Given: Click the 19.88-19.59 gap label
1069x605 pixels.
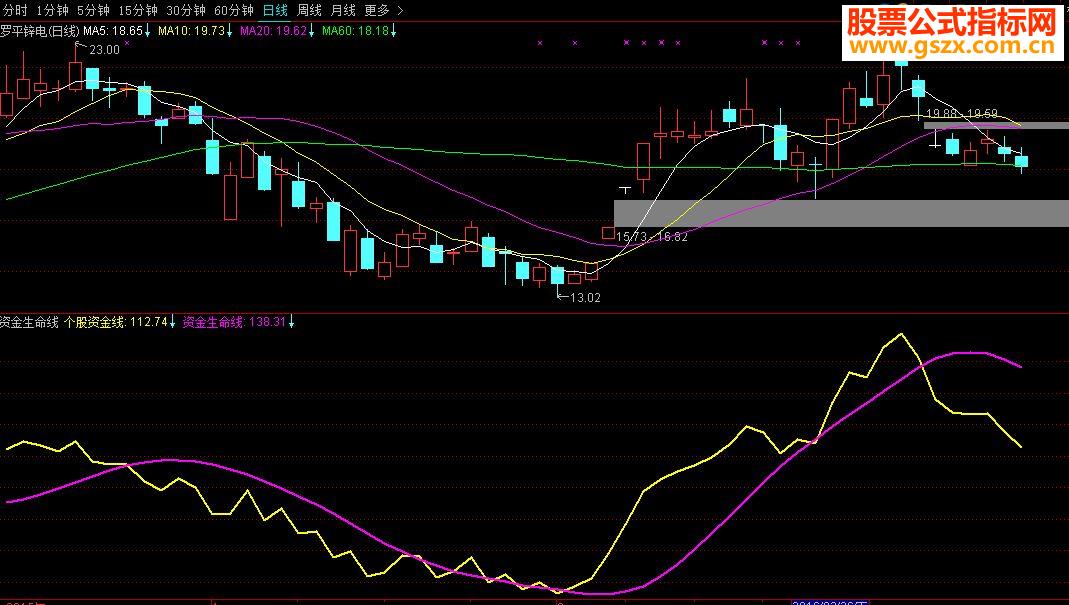Looking at the screenshot, I should click(961, 114).
